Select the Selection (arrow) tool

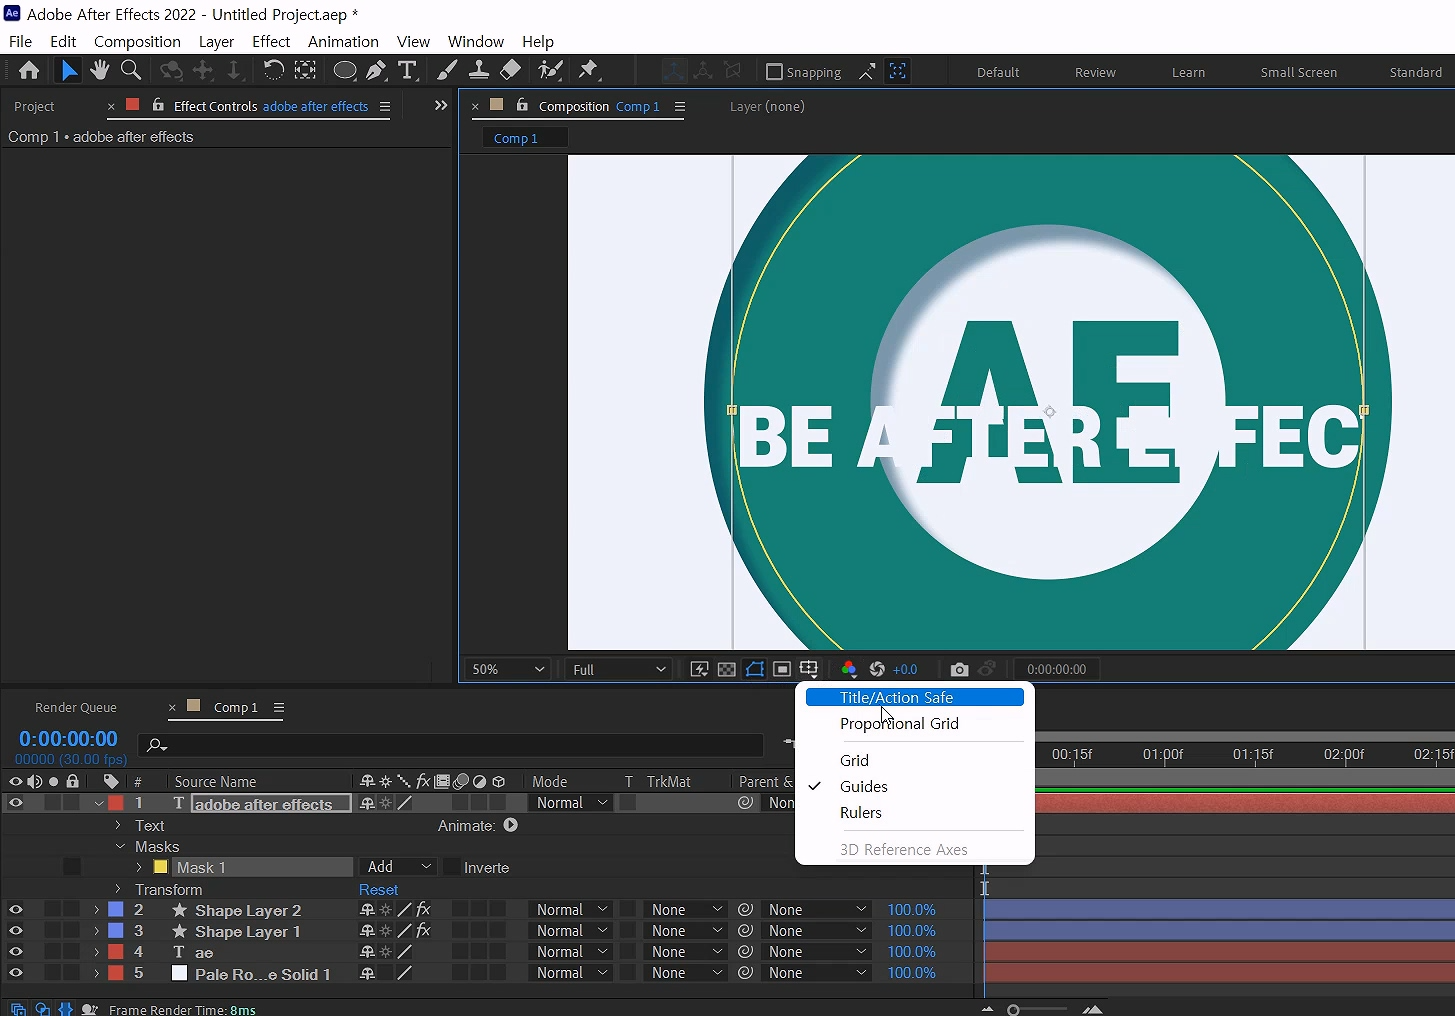[x=68, y=70]
